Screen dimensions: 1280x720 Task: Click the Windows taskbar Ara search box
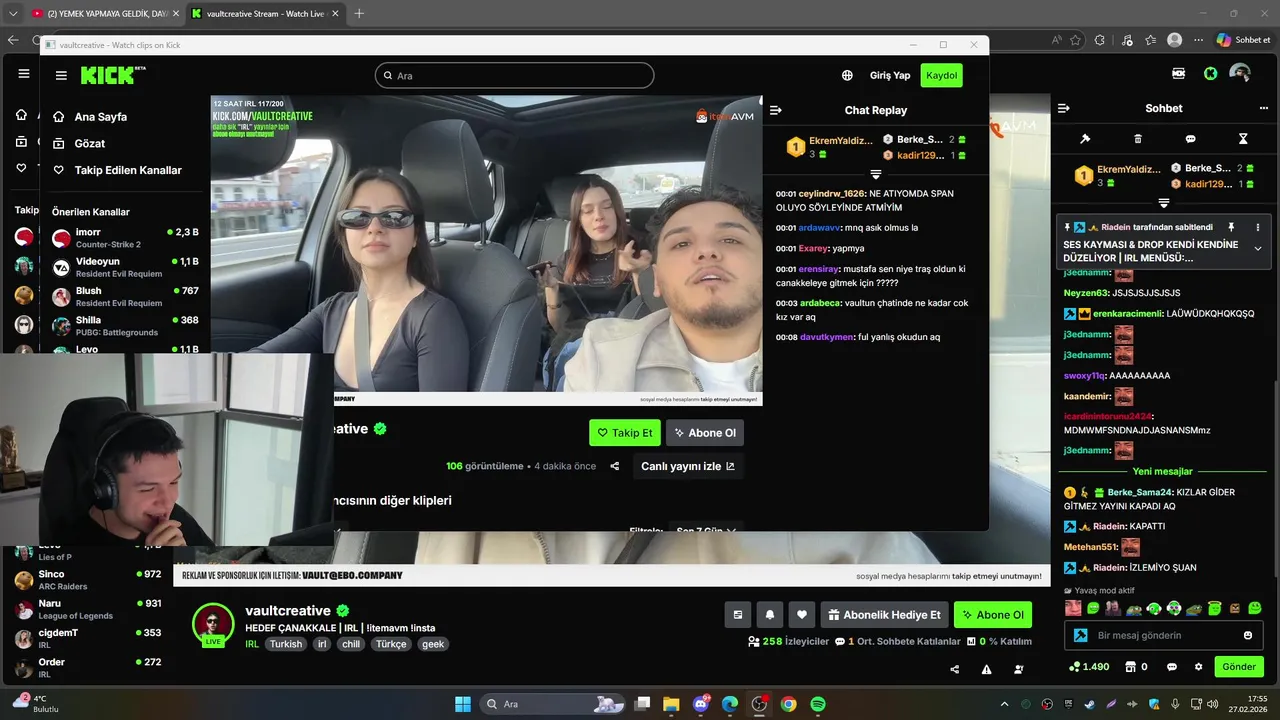tap(553, 704)
